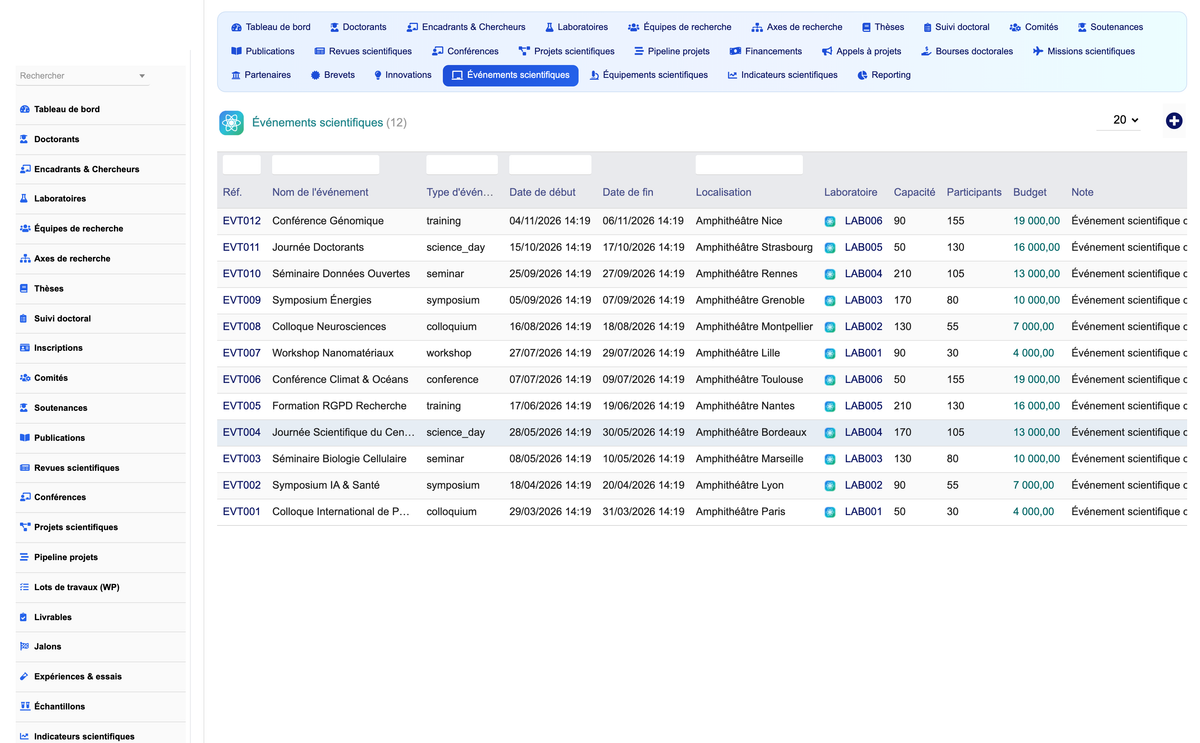Screen dimensions: 1200x743
Task: Click the Suivi doctoral clipboard icon in sidebar
Action: [24, 318]
